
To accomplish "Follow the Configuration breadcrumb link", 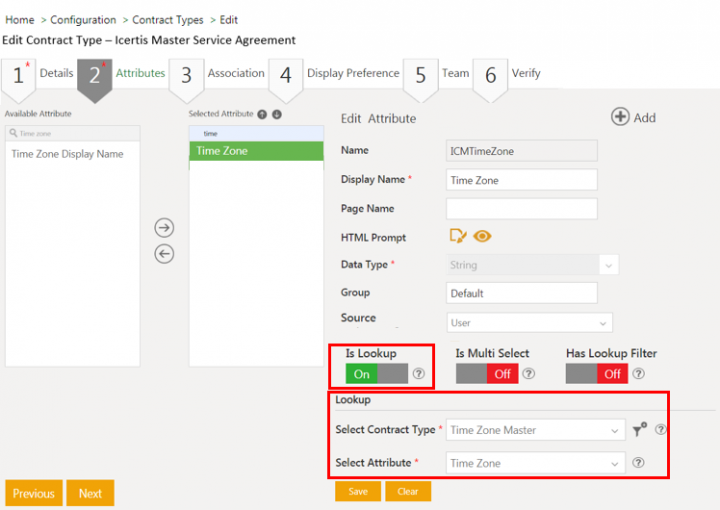I will pos(83,20).
